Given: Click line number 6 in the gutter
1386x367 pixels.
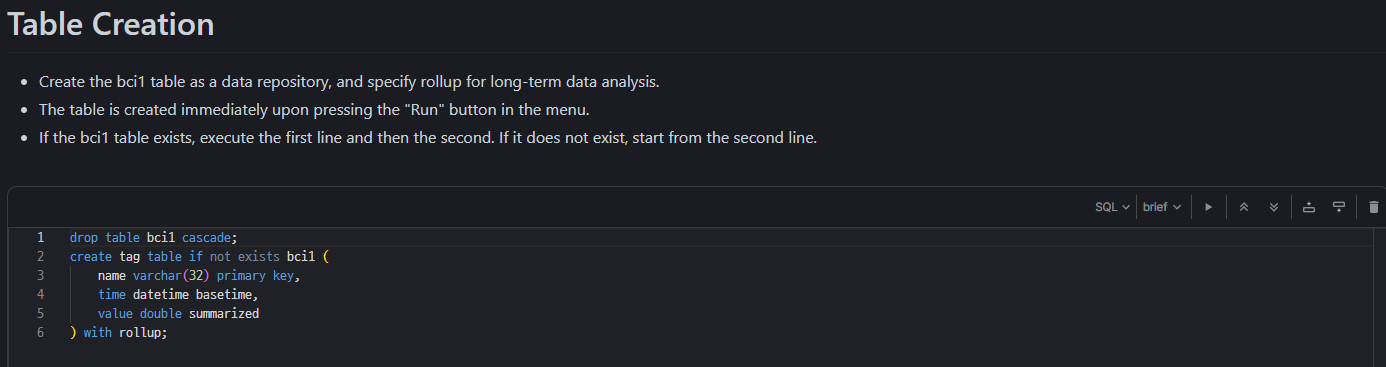Looking at the screenshot, I should 40,332.
